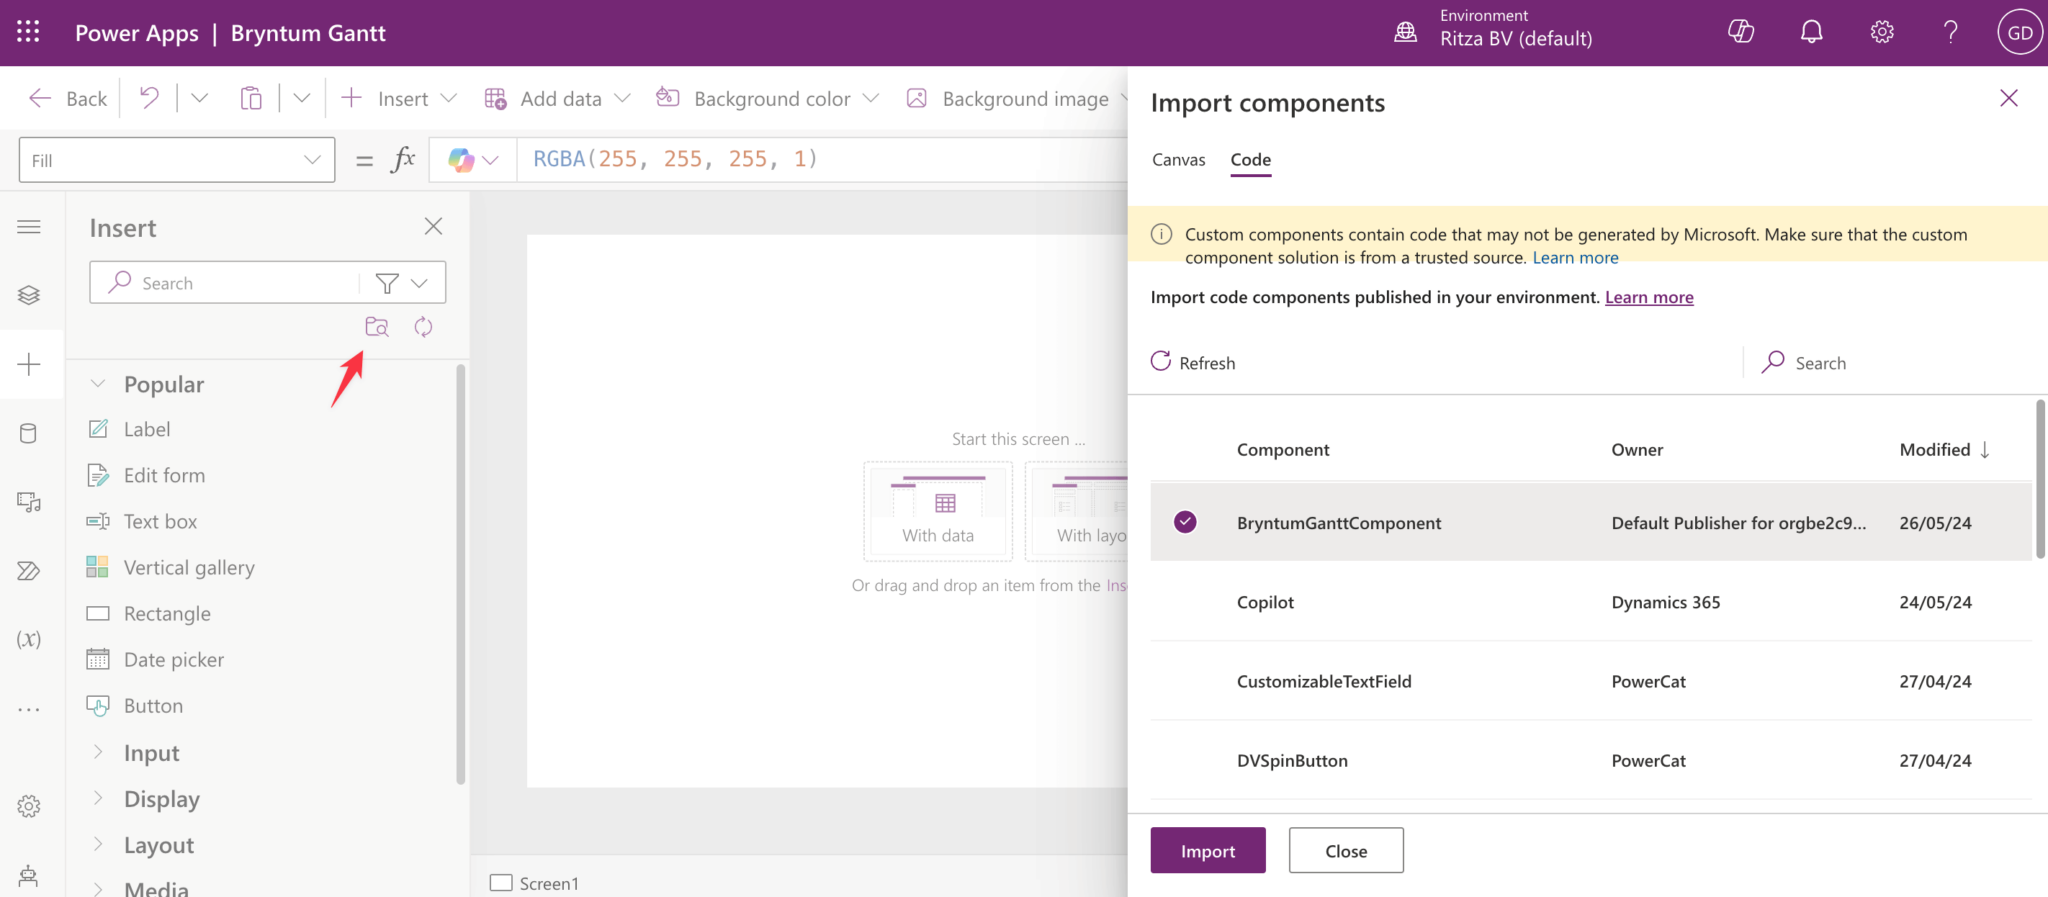Open Tree view layers icon
Viewport: 2048px width, 897px height.
click(x=29, y=295)
